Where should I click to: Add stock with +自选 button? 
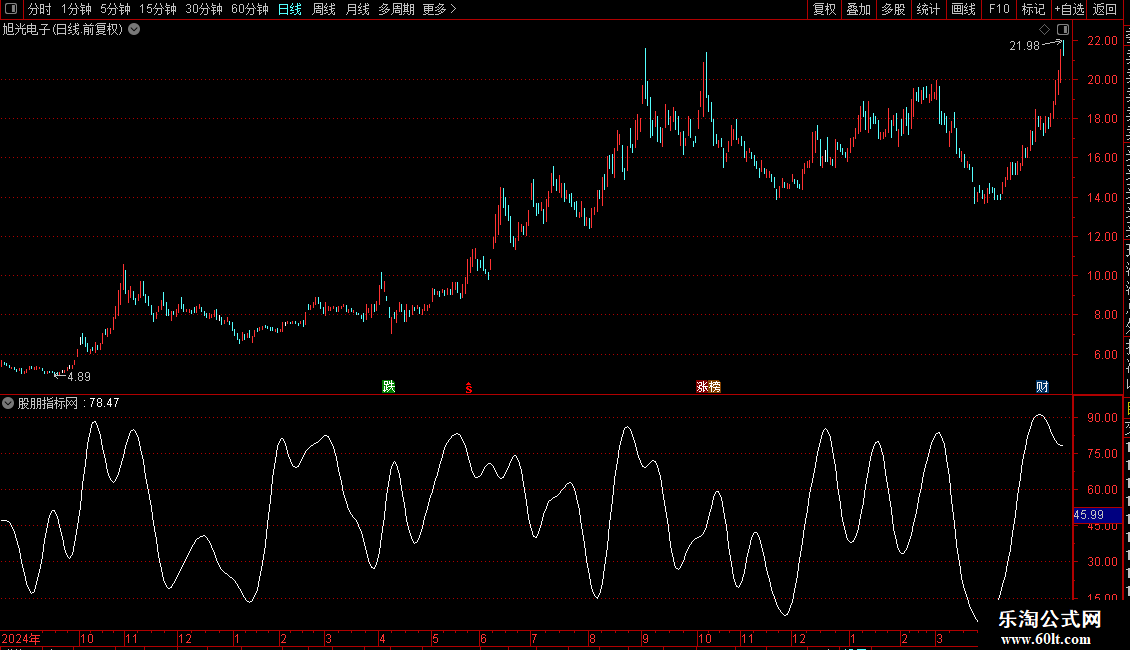click(1069, 9)
